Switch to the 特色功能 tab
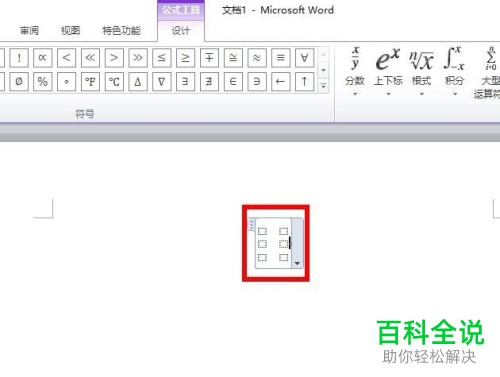 121,31
